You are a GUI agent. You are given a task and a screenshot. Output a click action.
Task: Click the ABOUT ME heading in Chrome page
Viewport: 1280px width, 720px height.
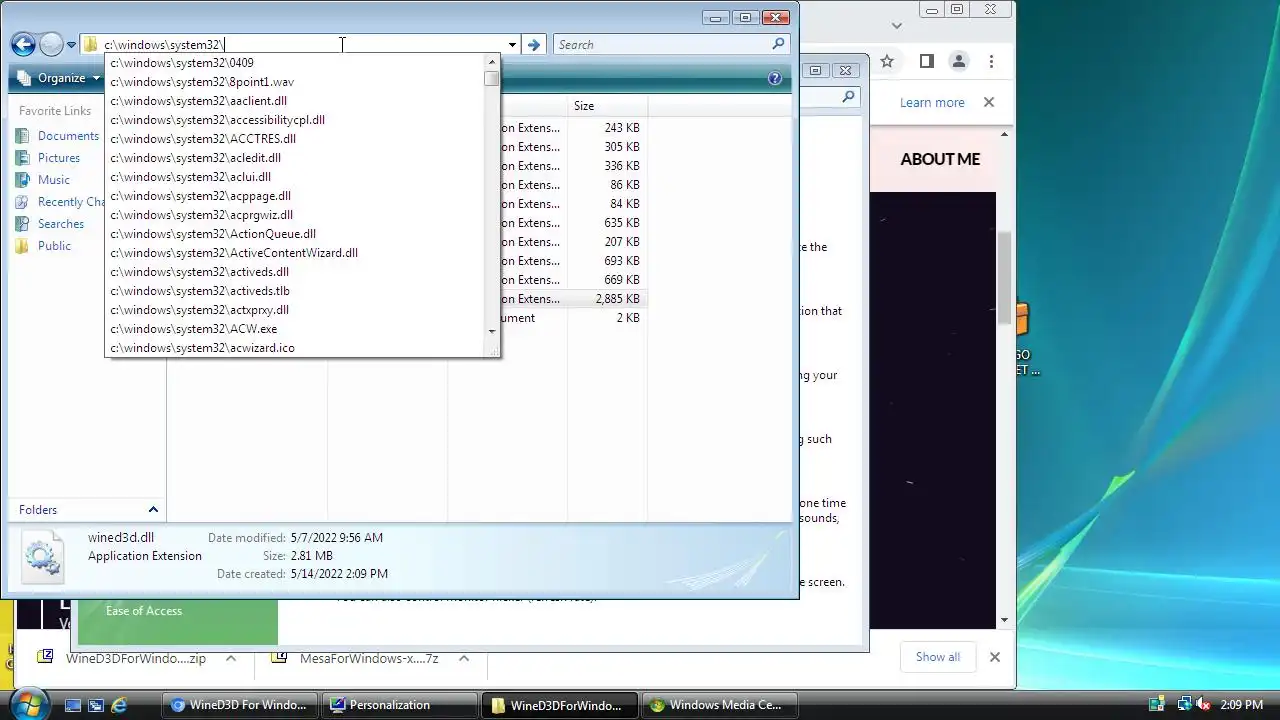point(940,159)
